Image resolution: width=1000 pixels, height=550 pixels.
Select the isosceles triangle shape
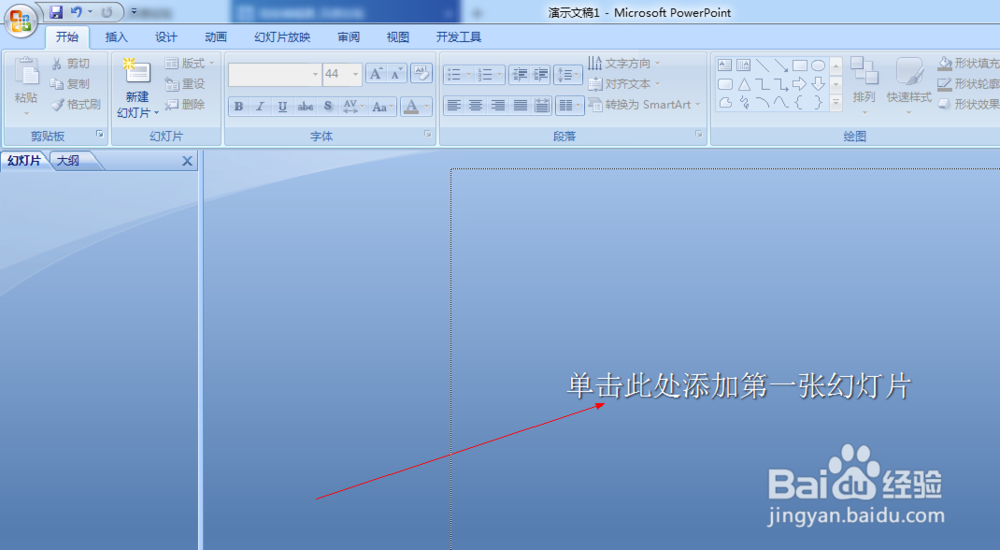(x=744, y=84)
